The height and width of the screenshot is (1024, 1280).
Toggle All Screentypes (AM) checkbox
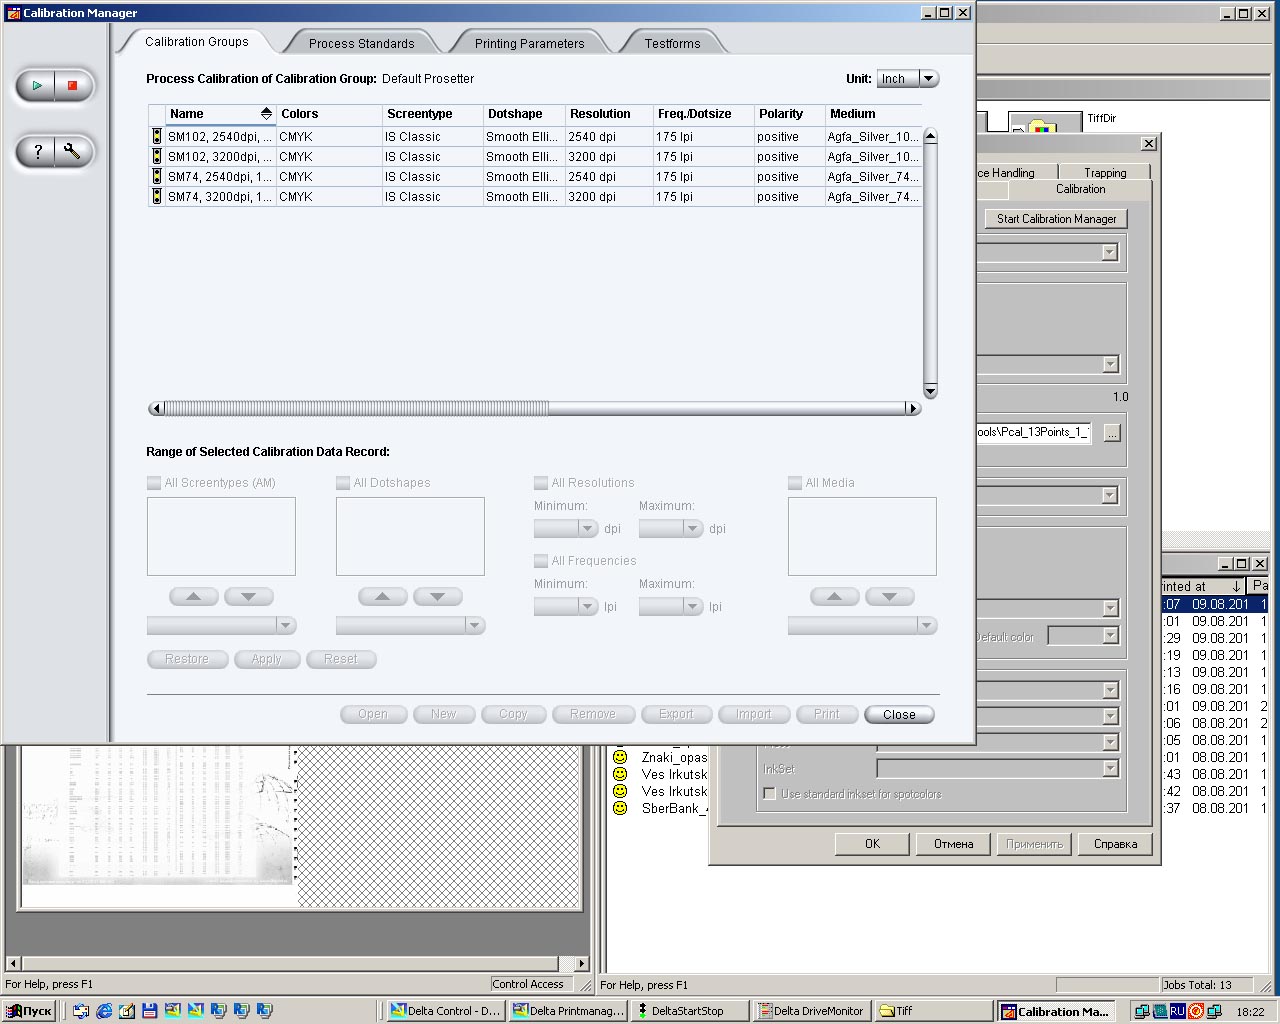pyautogui.click(x=154, y=483)
